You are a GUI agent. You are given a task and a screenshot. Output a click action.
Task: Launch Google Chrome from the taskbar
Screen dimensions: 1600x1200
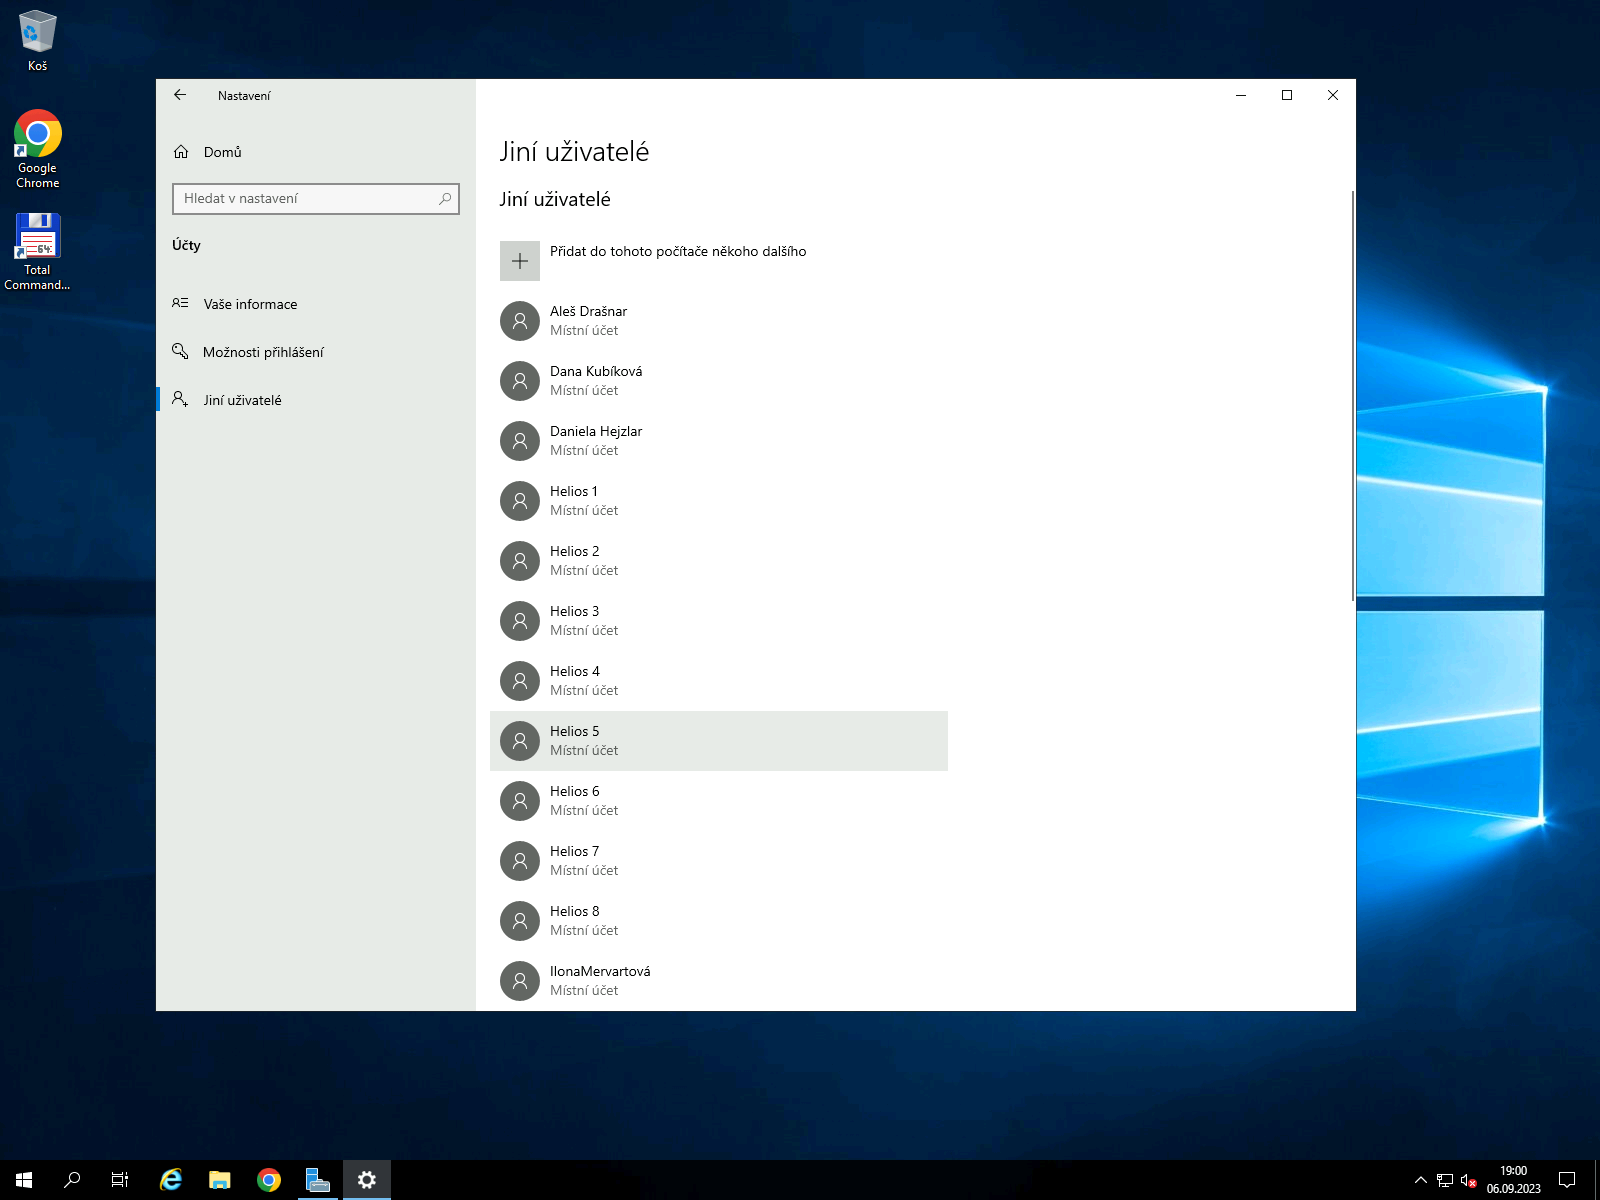coord(268,1180)
